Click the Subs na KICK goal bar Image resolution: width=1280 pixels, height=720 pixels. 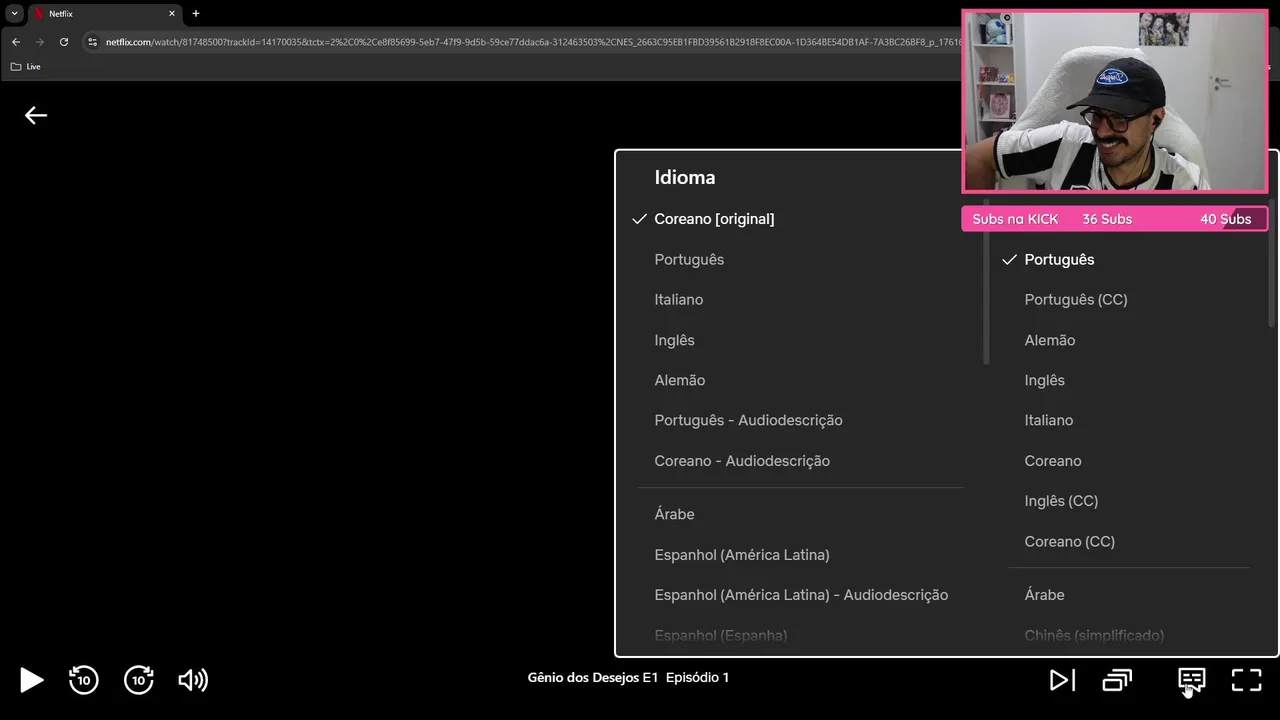click(x=1115, y=219)
